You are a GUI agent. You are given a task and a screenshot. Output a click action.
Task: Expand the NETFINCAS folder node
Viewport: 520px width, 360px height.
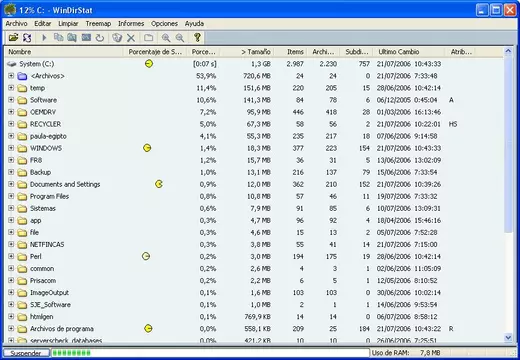coord(11,244)
